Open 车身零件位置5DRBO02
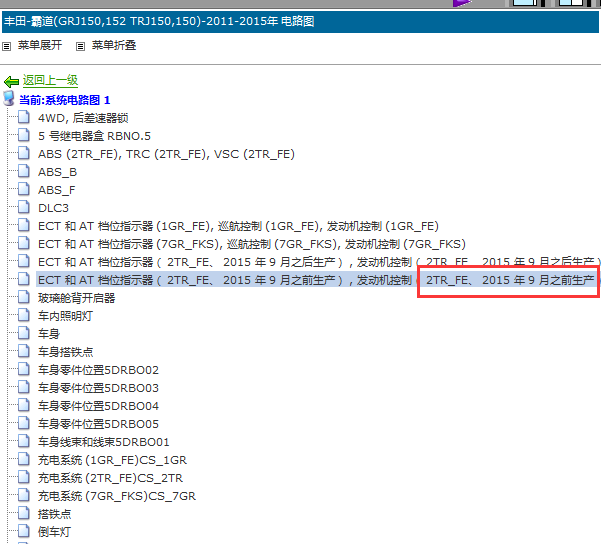This screenshot has width=601, height=544. pos(98,370)
